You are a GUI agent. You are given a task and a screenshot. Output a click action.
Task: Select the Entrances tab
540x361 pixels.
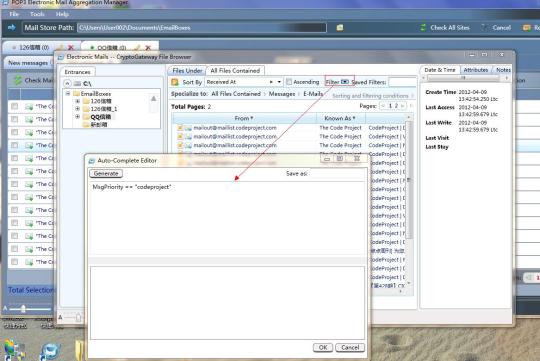point(77,72)
